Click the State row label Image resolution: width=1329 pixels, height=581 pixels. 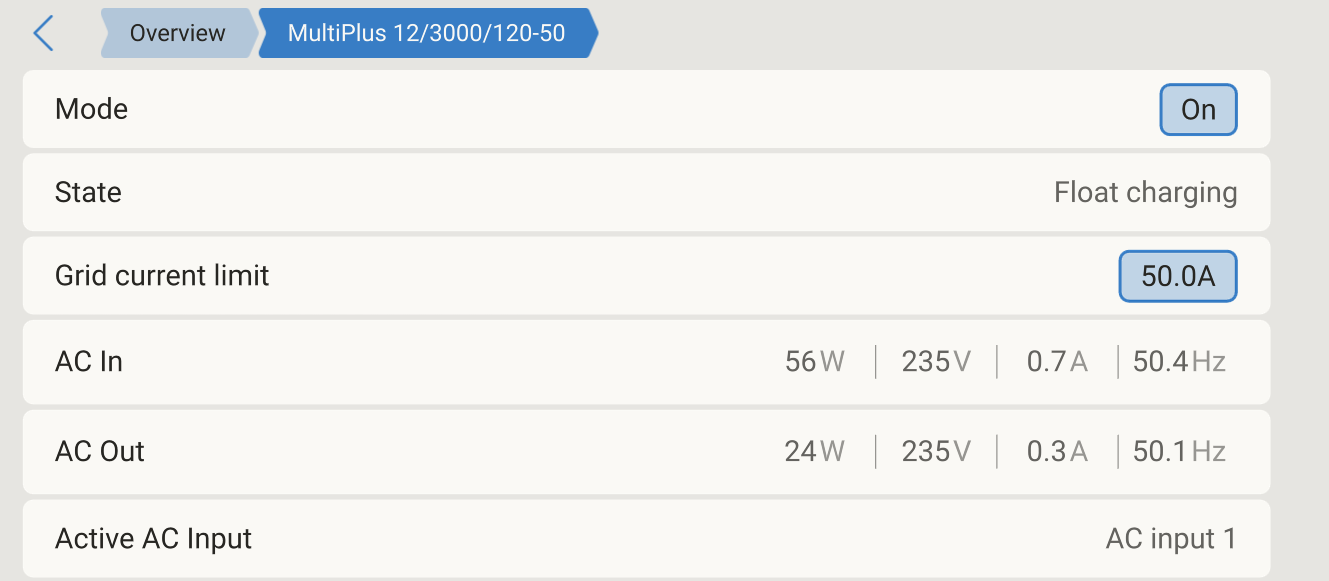click(88, 192)
